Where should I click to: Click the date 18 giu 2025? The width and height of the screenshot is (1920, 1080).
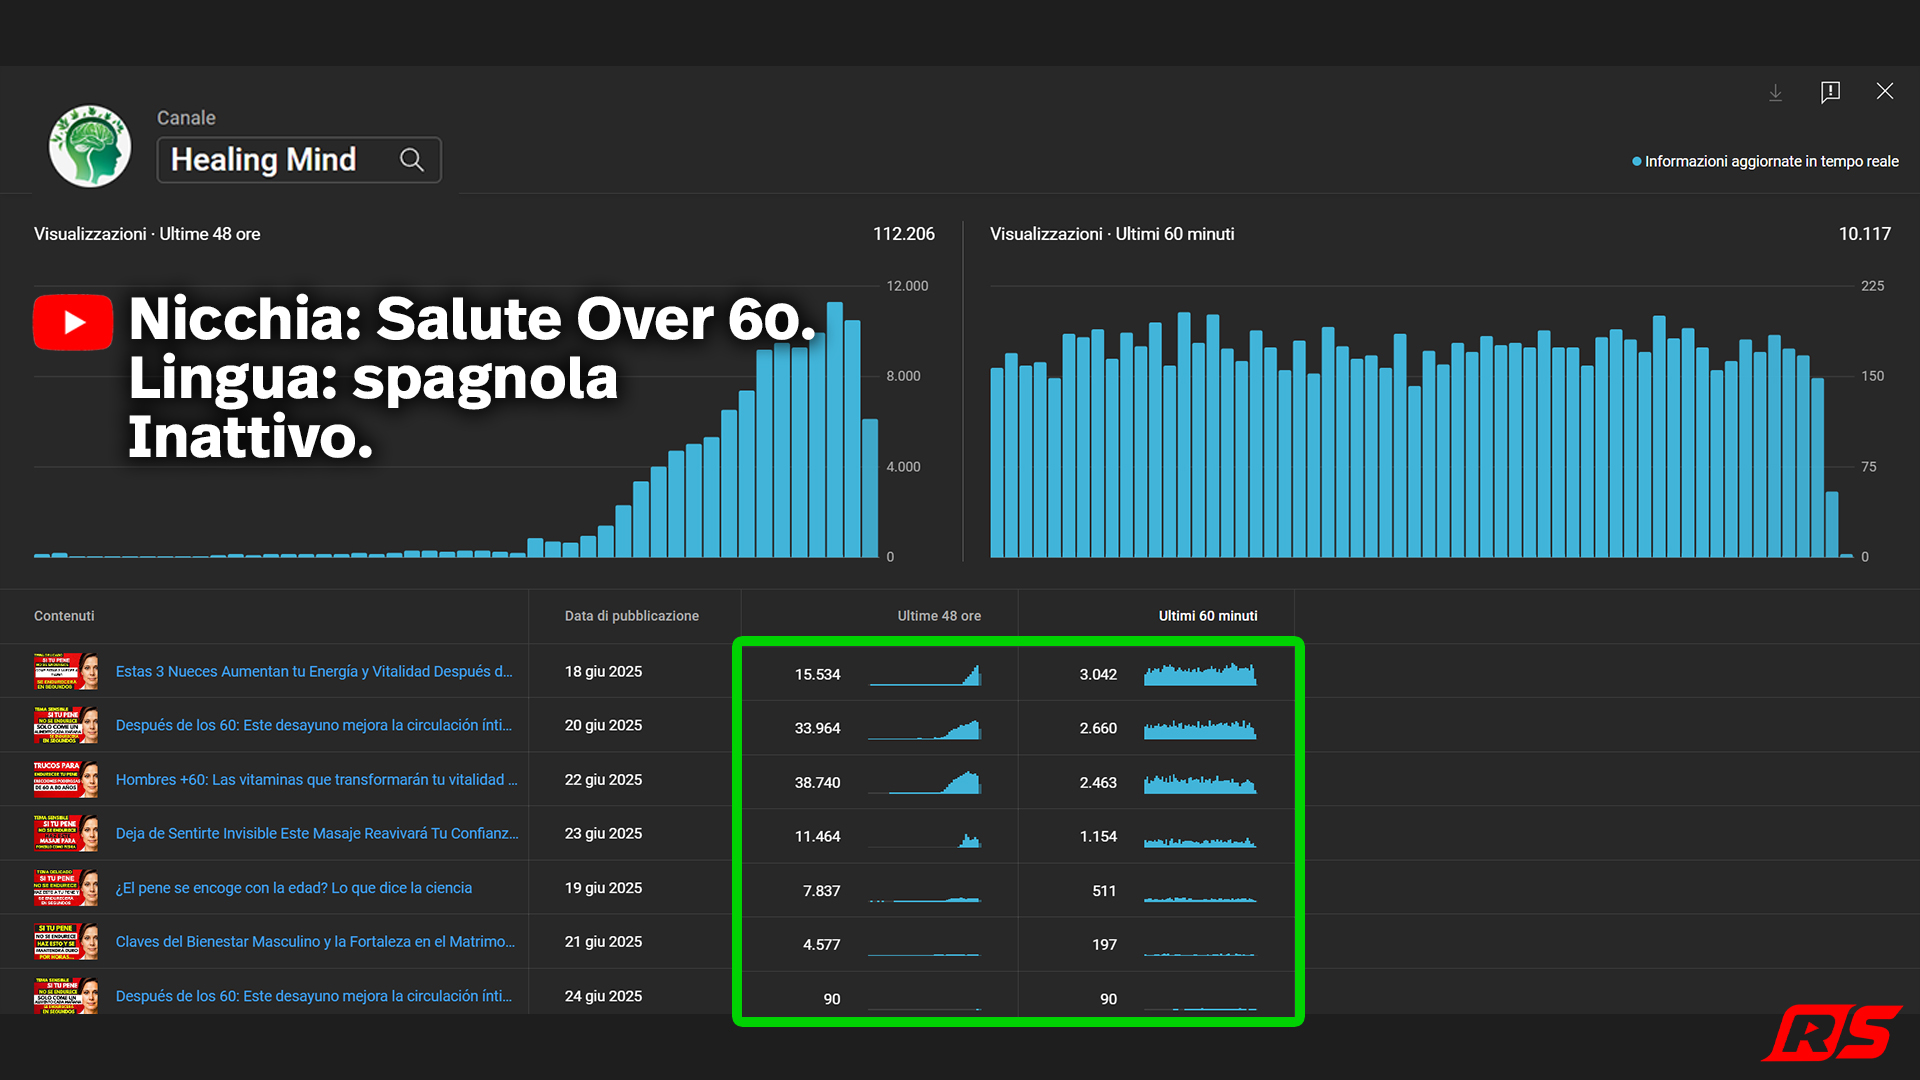tap(603, 671)
